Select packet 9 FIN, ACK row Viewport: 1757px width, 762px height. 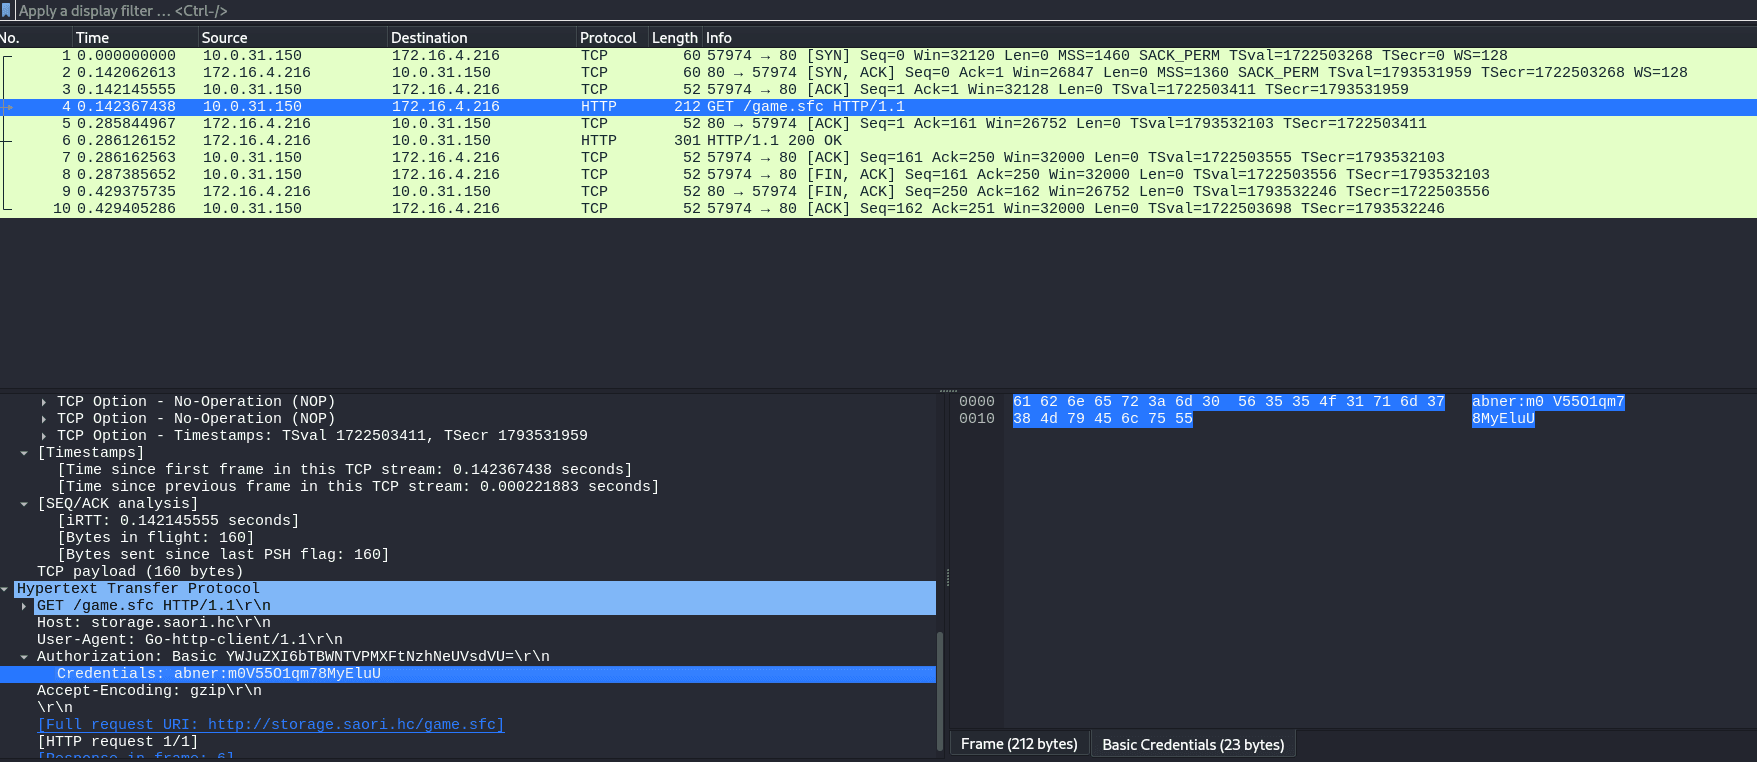700,192
